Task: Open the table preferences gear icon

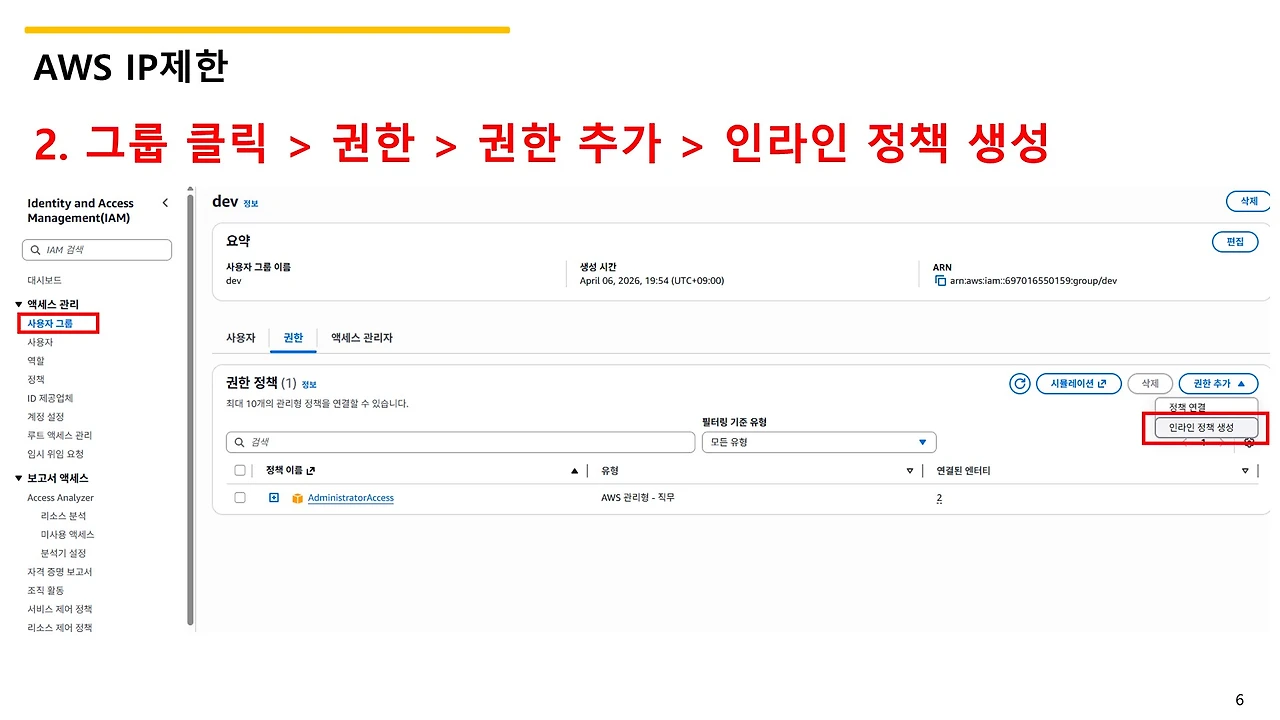Action: [1248, 442]
